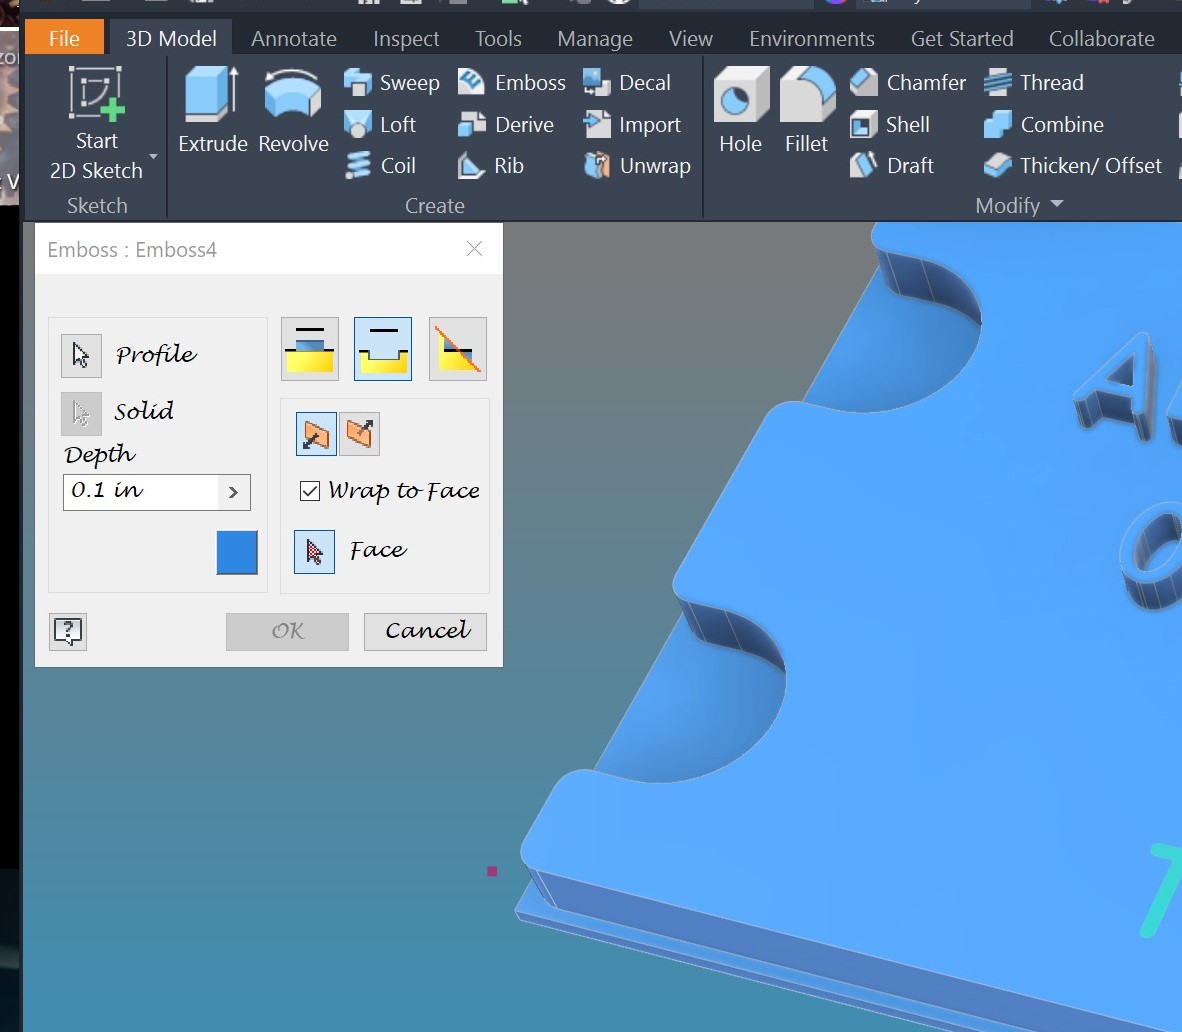
Task: Switch to the View tab
Action: (691, 38)
